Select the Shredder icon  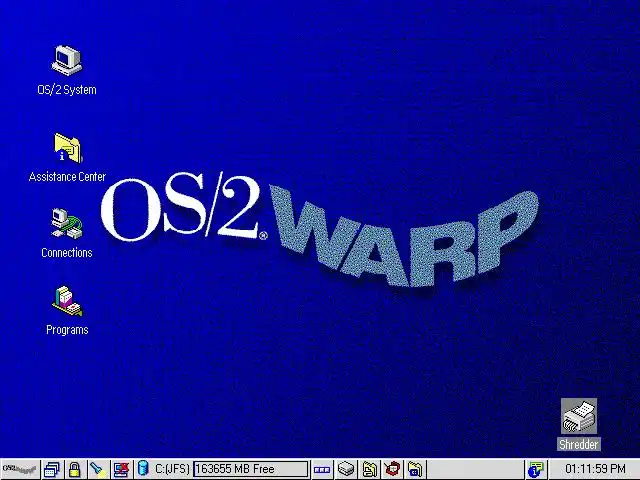(579, 416)
